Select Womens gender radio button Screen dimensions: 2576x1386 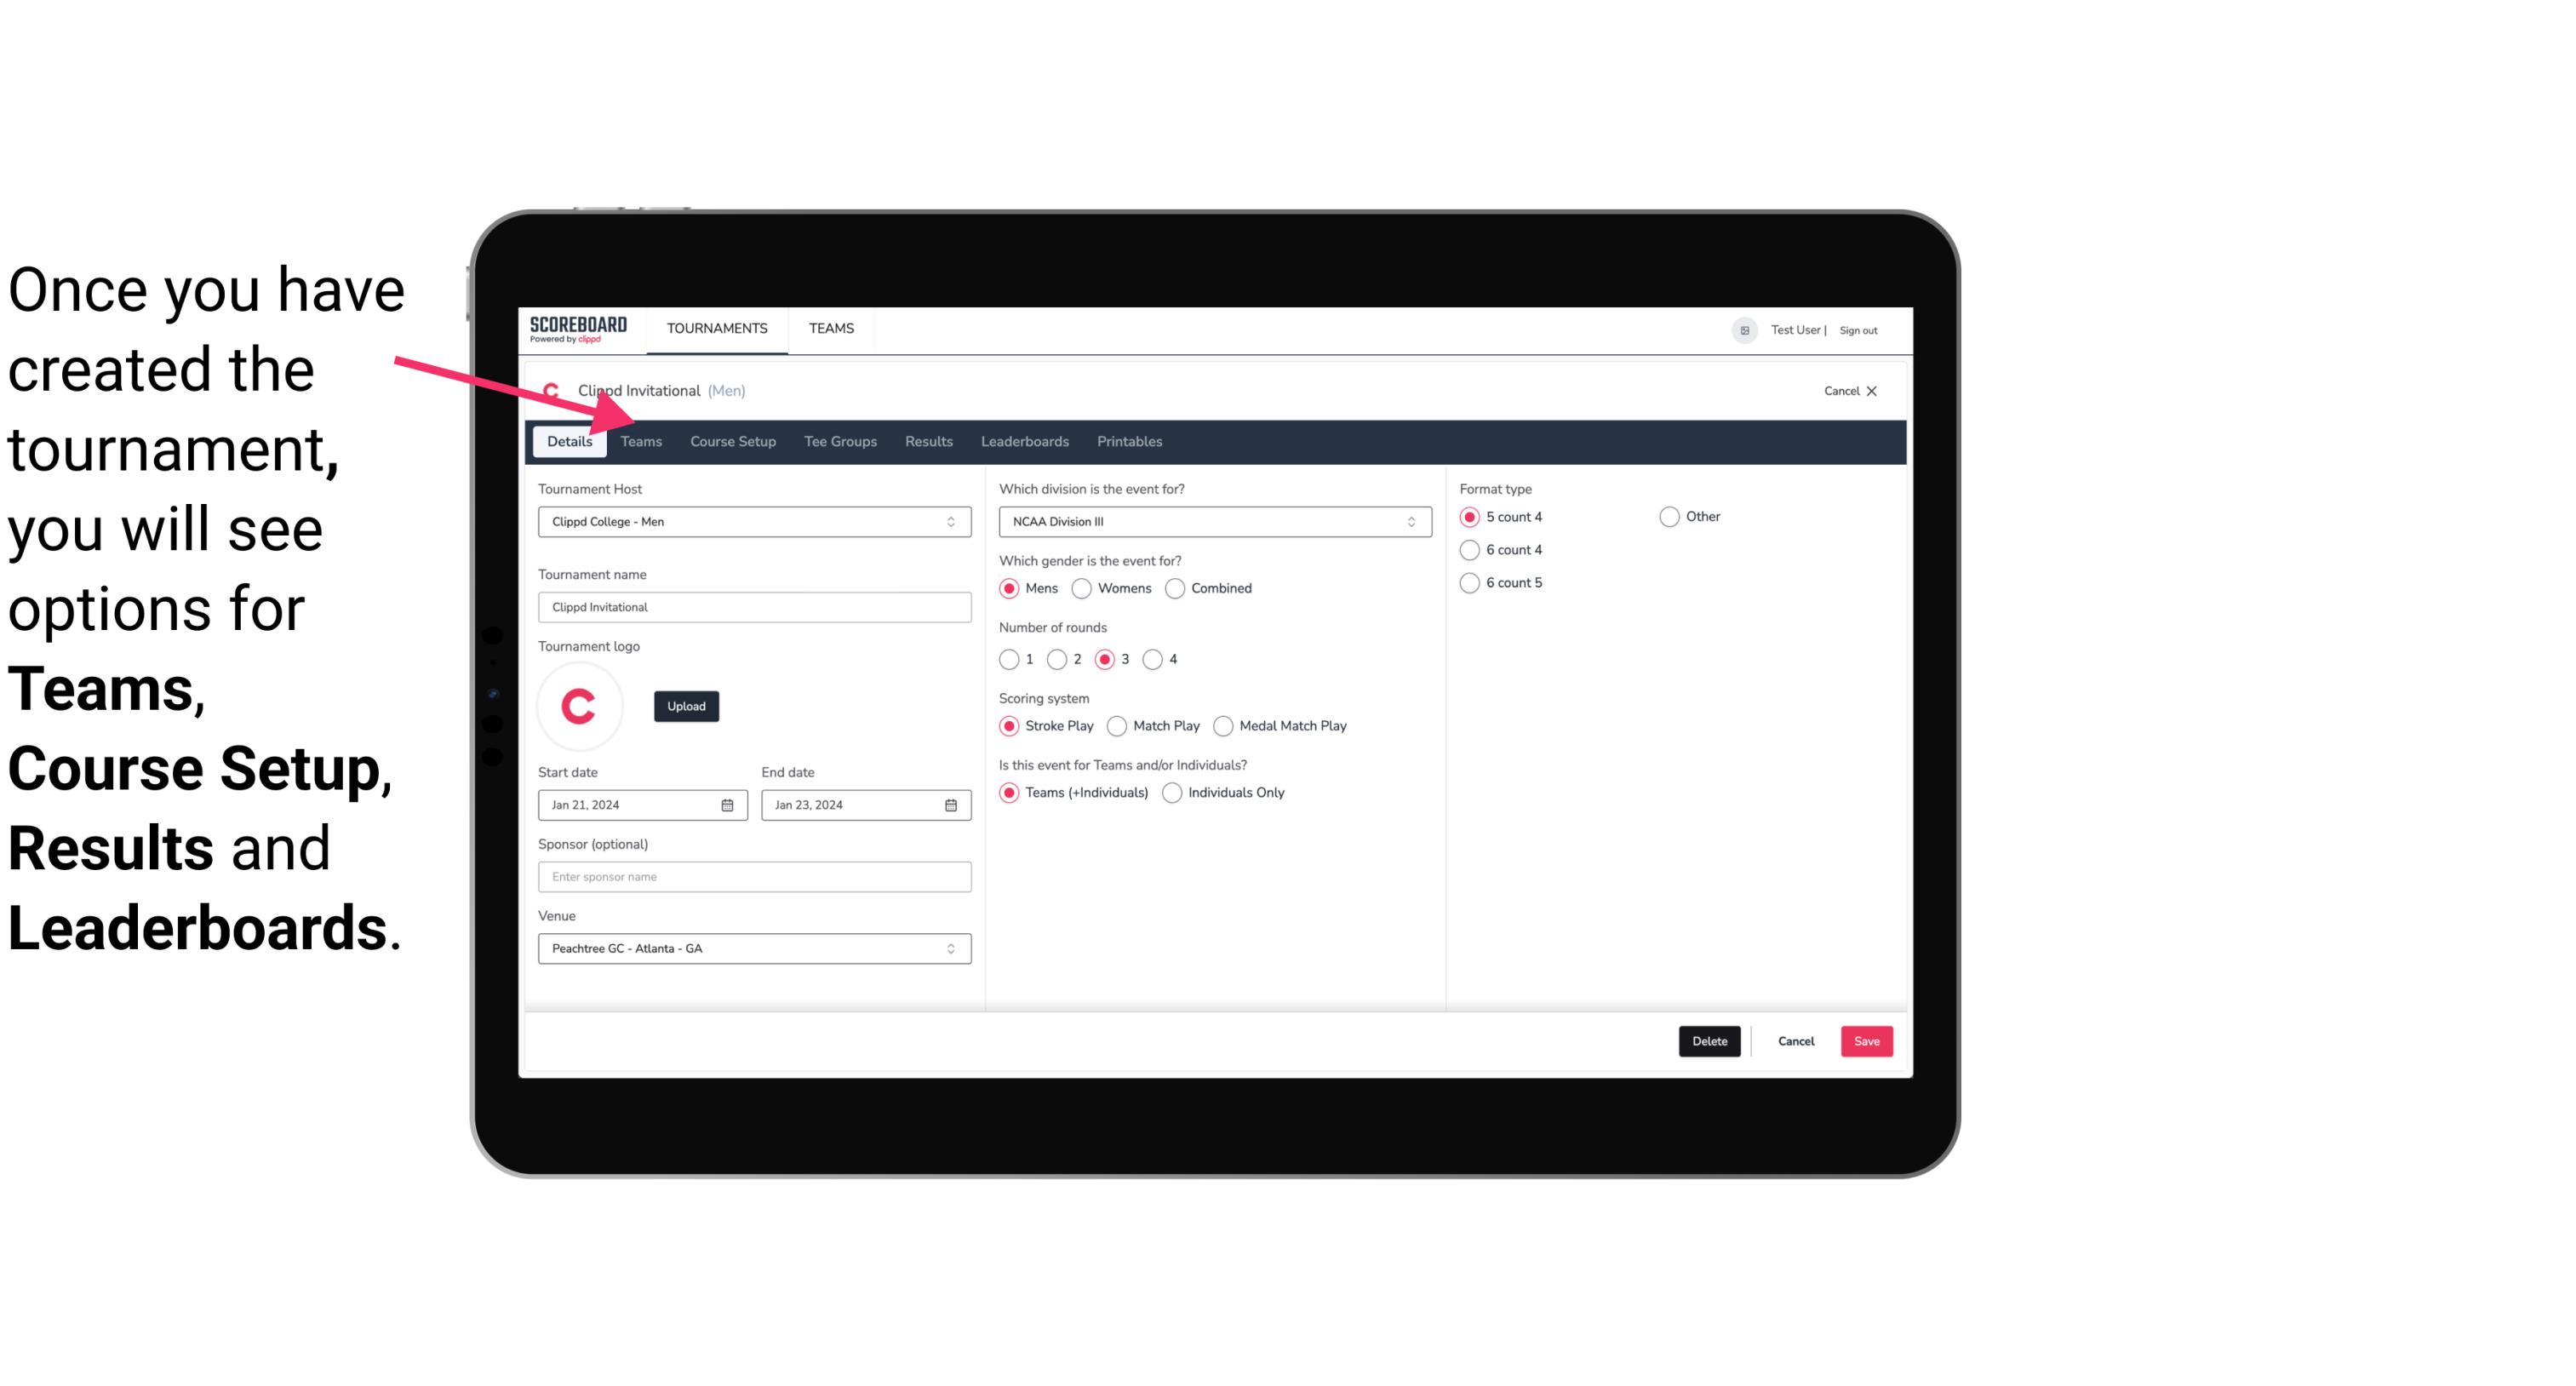(1082, 587)
